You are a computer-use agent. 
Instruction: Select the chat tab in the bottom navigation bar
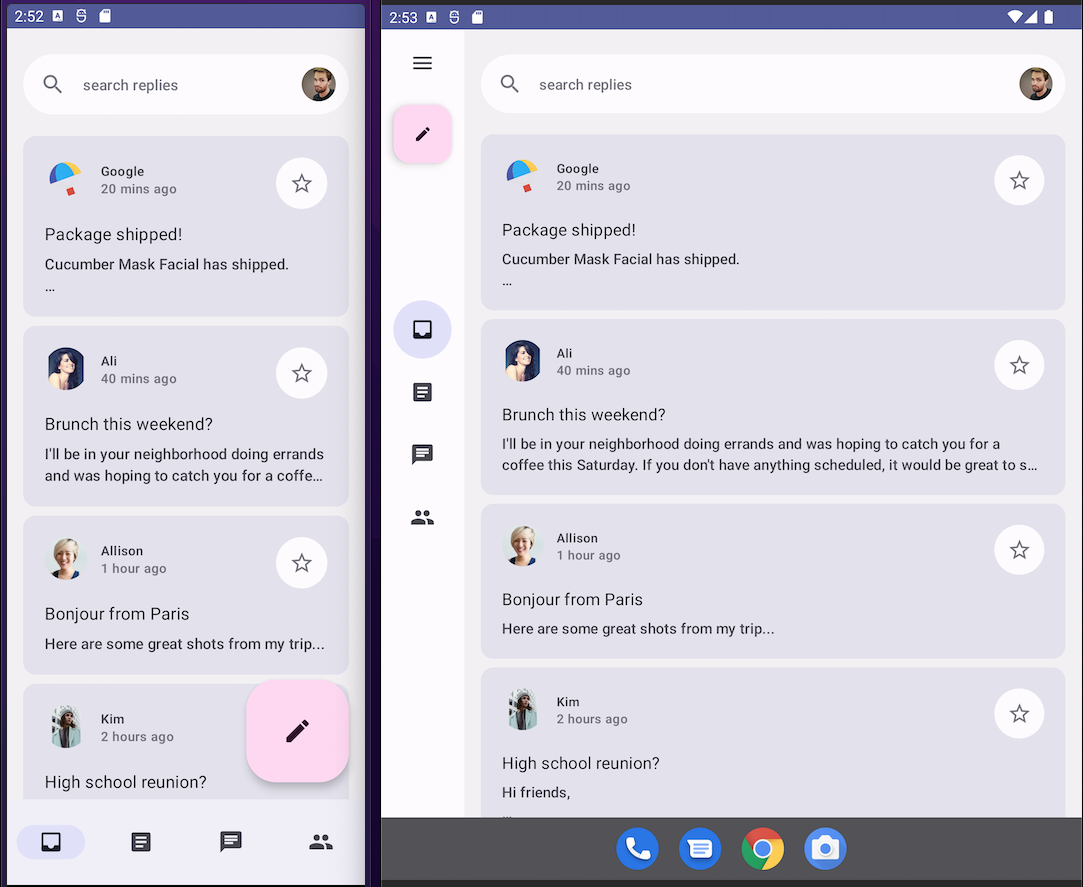coord(231,842)
